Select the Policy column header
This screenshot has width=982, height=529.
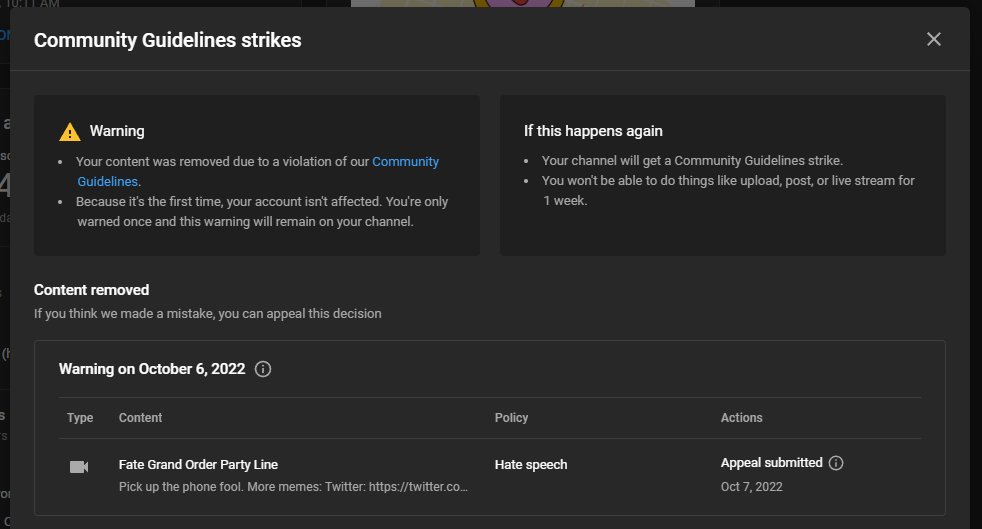[x=511, y=418]
